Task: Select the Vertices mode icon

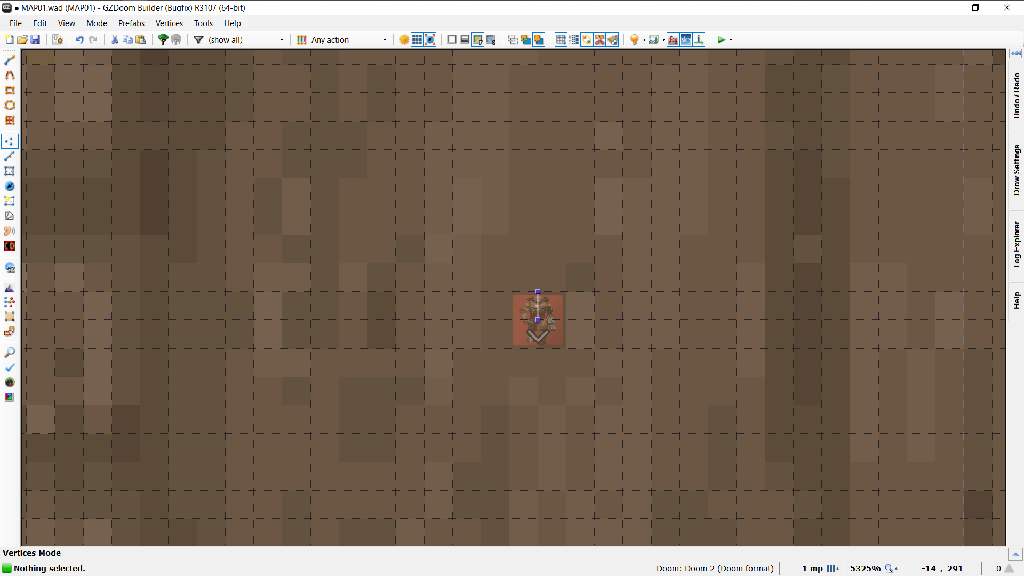Action: pos(10,141)
